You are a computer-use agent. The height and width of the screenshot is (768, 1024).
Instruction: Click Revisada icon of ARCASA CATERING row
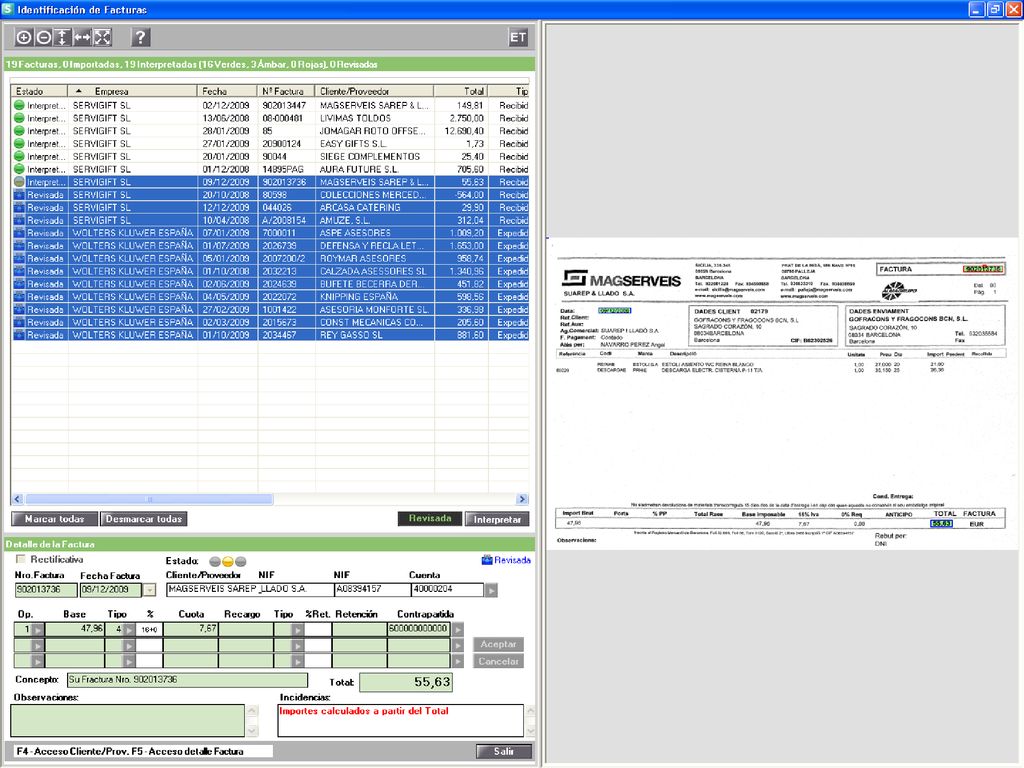point(19,208)
